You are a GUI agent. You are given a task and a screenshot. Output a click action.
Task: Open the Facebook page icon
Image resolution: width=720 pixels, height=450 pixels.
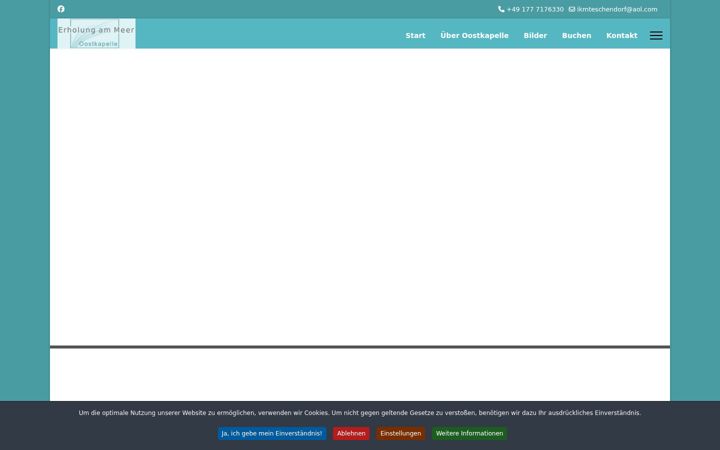pos(61,9)
